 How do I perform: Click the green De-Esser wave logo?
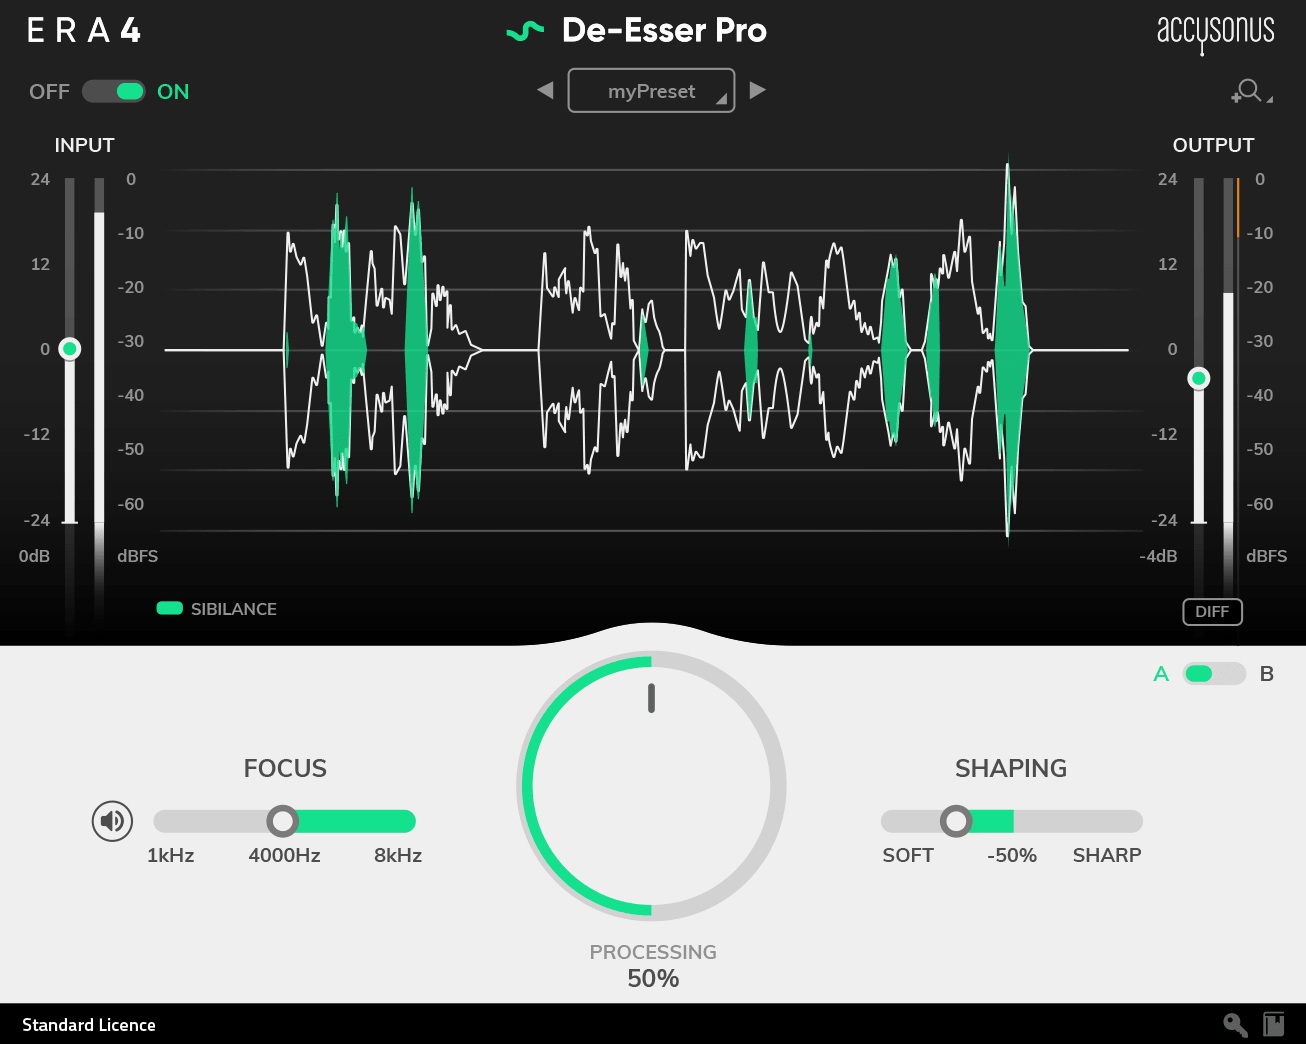(x=525, y=32)
